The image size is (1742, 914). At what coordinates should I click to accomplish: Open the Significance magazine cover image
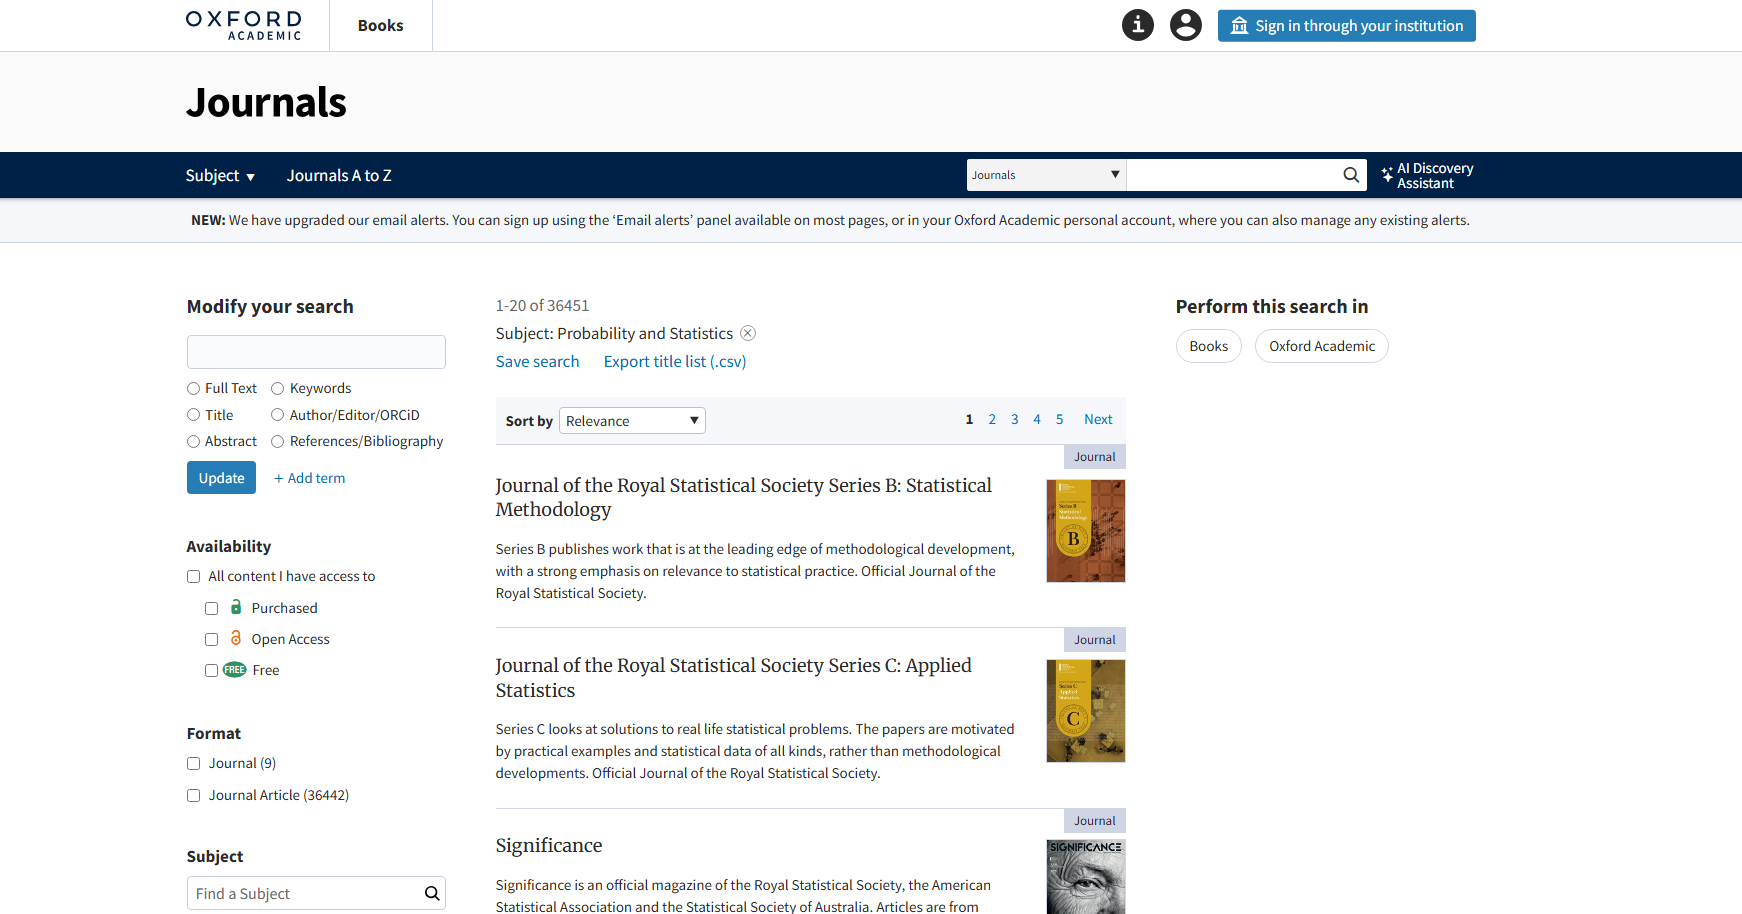click(1085, 876)
